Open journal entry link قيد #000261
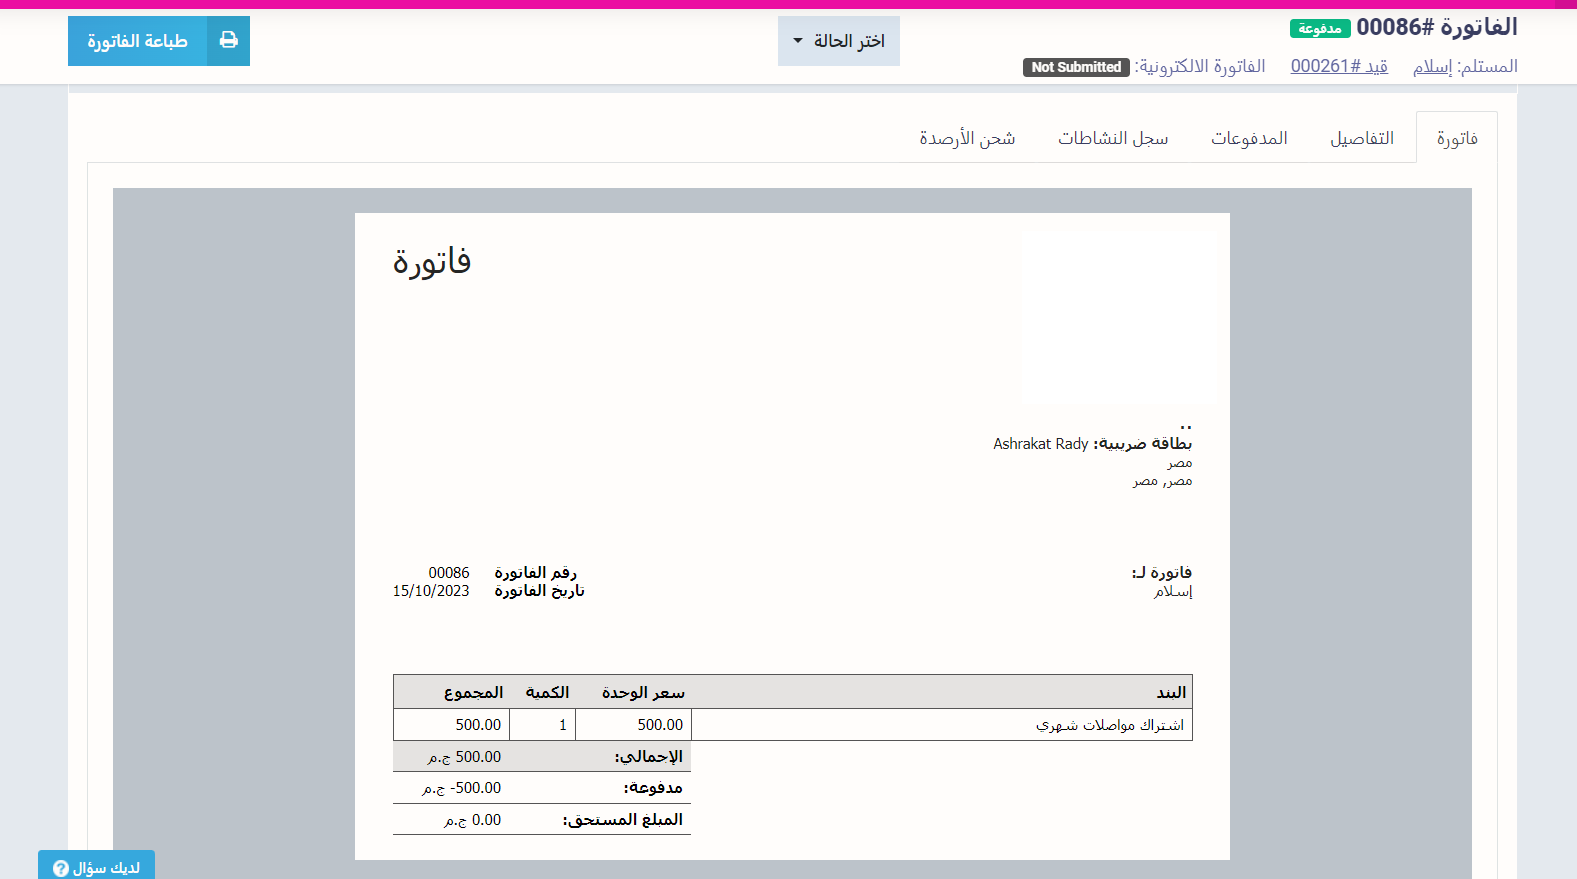Viewport: 1577px width, 879px height. coord(1338,66)
